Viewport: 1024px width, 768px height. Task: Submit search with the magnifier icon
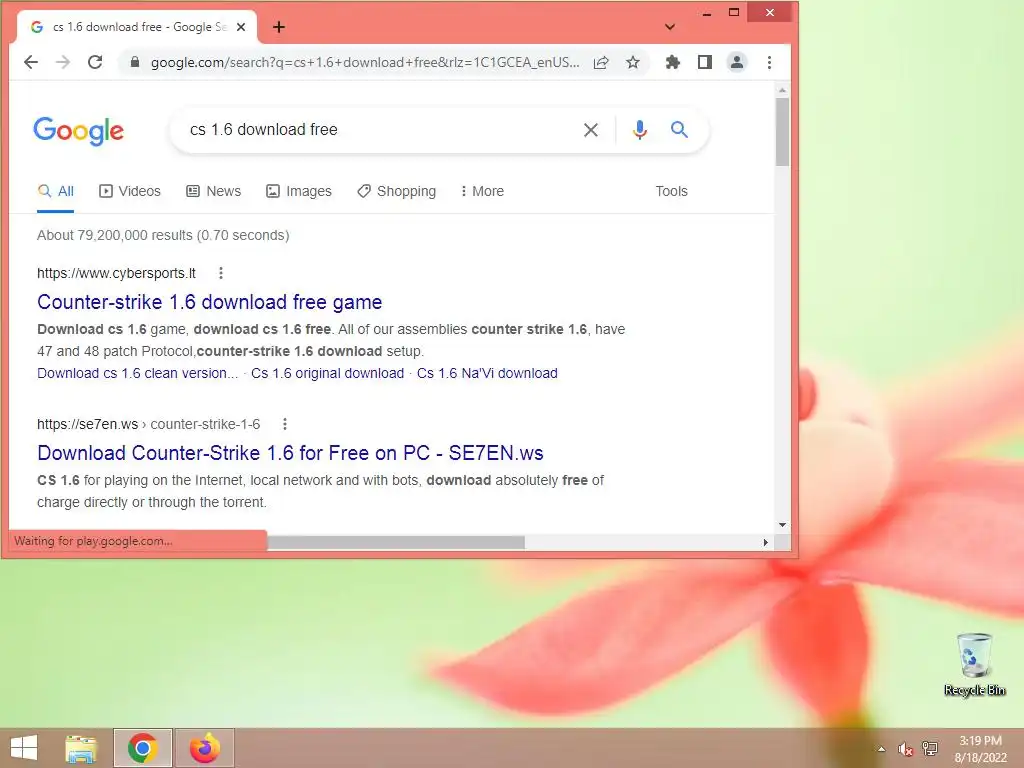tap(679, 129)
